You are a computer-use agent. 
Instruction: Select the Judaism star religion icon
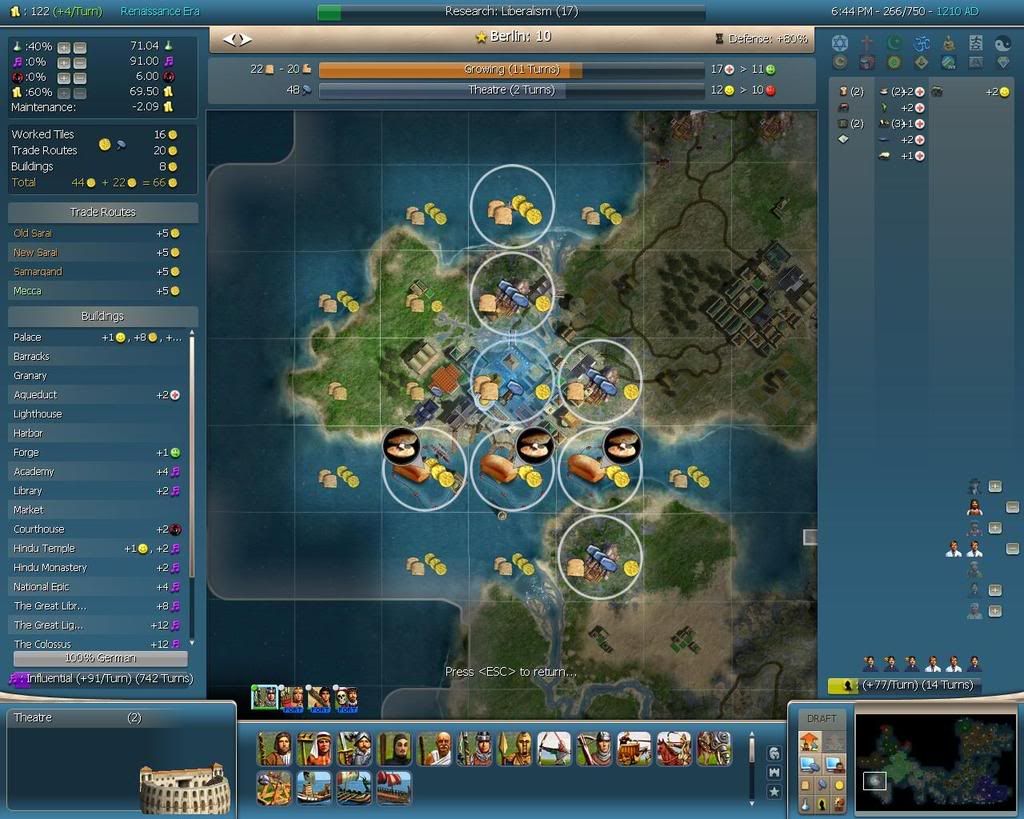tap(839, 43)
